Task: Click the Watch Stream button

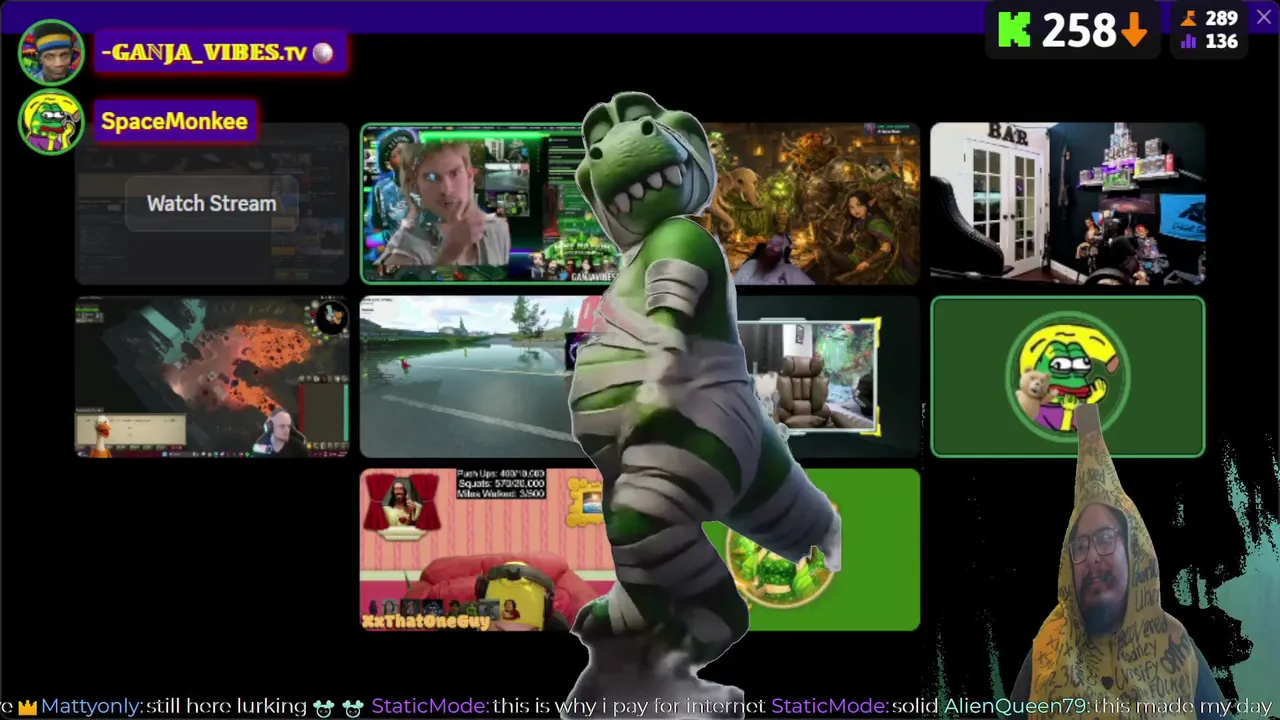Action: (x=211, y=203)
